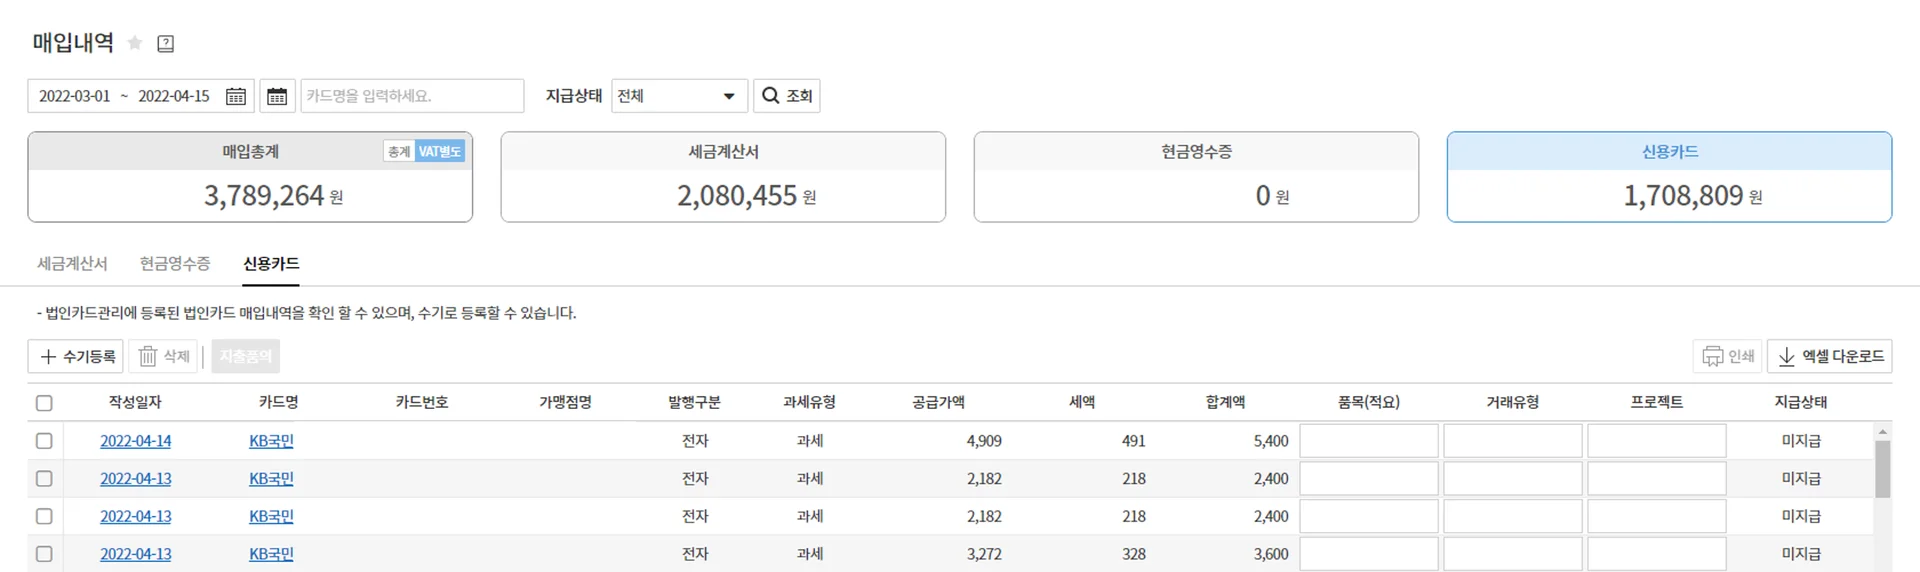Image resolution: width=1920 pixels, height=572 pixels.
Task: Expand the 지급상태 dropdown showing 전체
Action: coord(679,96)
